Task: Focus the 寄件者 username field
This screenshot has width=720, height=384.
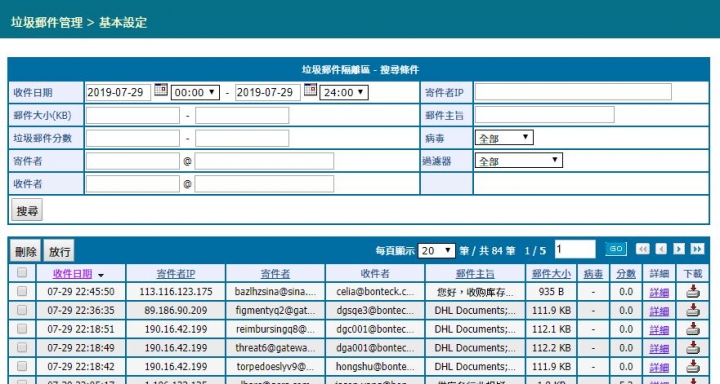Action: pos(133,161)
